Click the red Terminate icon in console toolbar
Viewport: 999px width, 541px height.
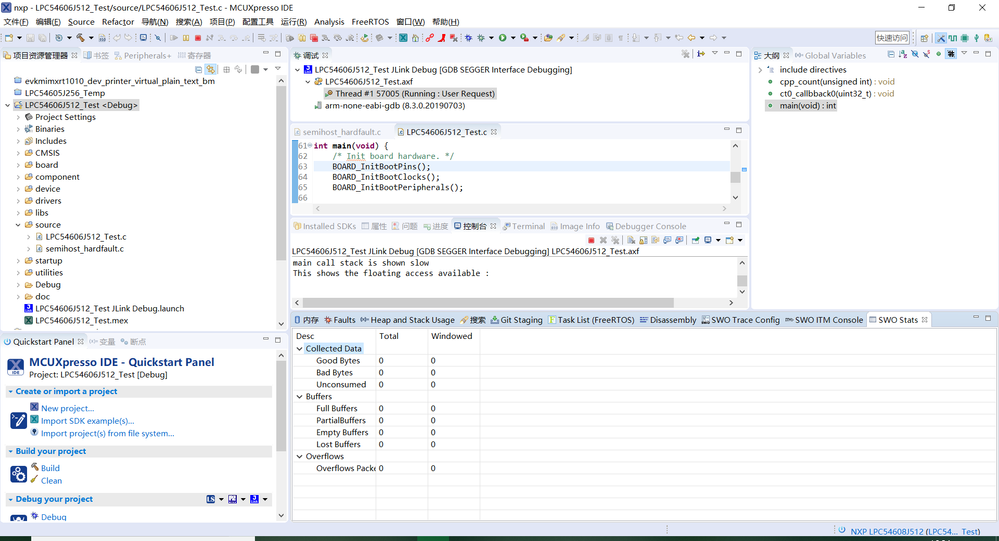591,240
